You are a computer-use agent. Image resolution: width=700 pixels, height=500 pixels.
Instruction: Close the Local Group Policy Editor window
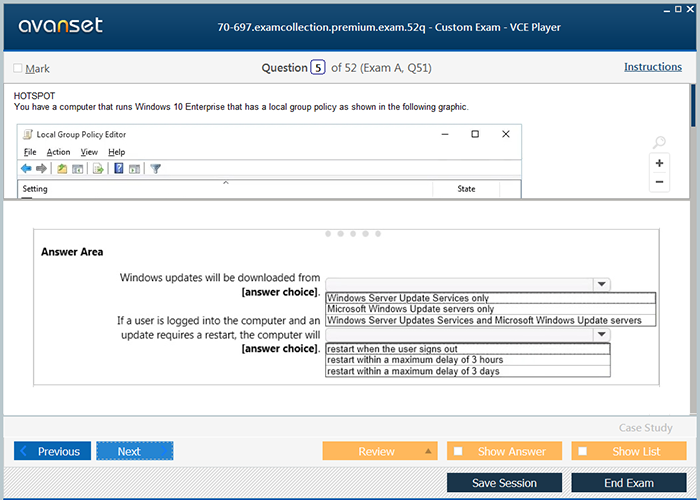point(506,134)
